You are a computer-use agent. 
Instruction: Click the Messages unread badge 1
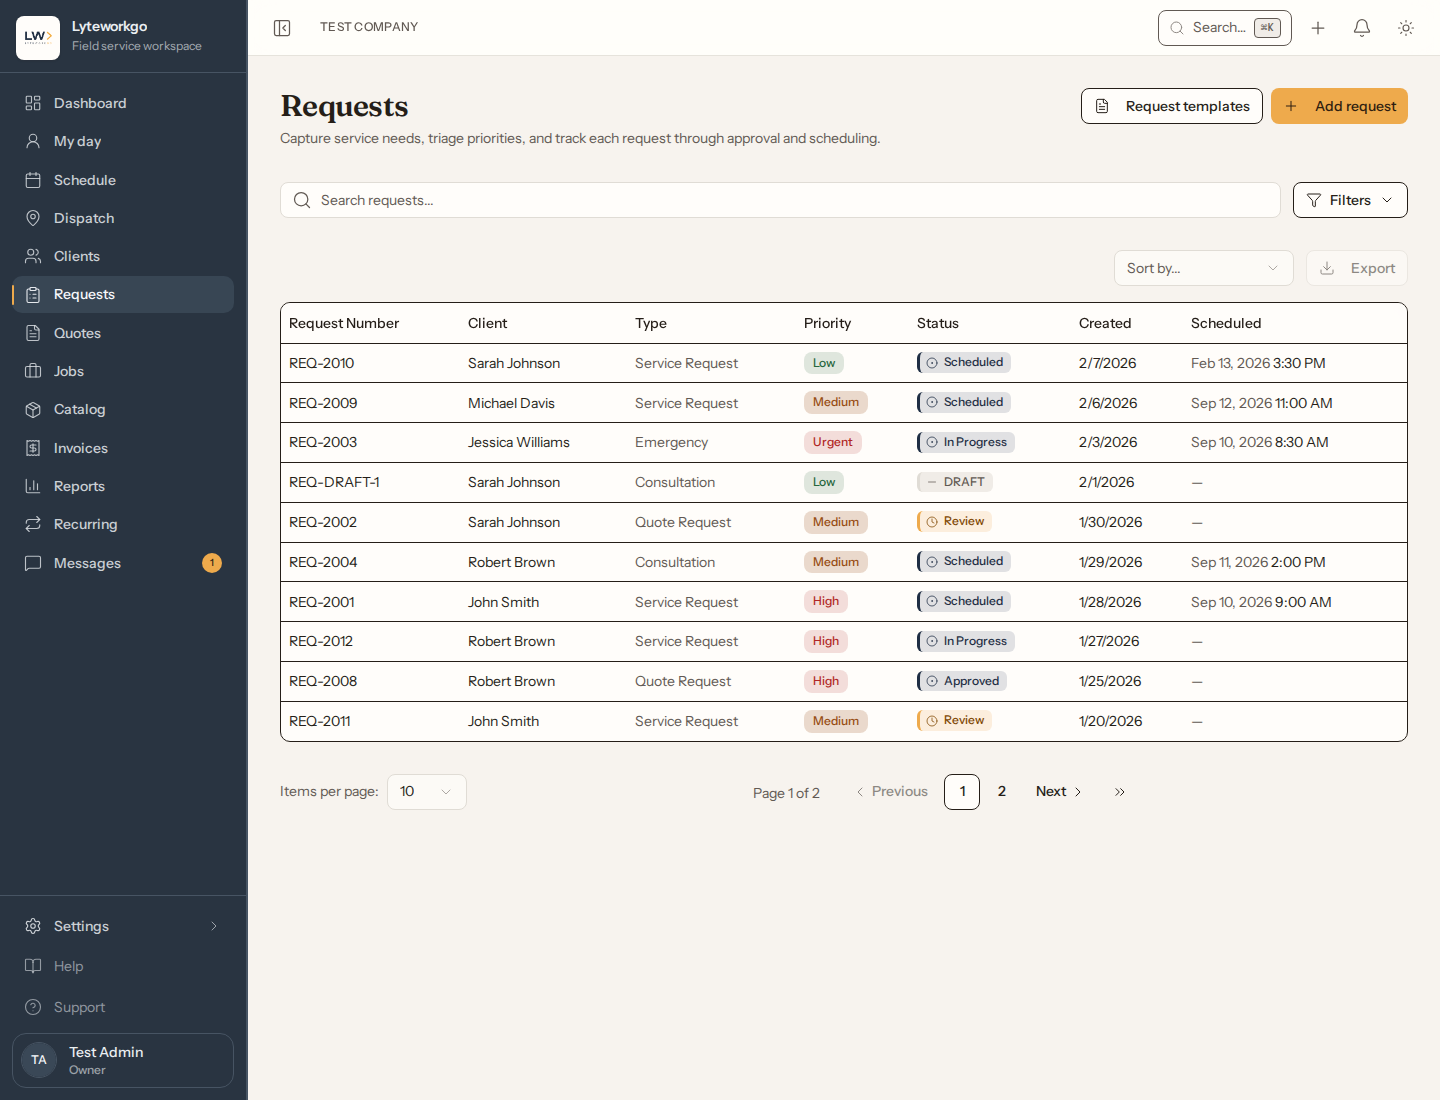[212, 563]
